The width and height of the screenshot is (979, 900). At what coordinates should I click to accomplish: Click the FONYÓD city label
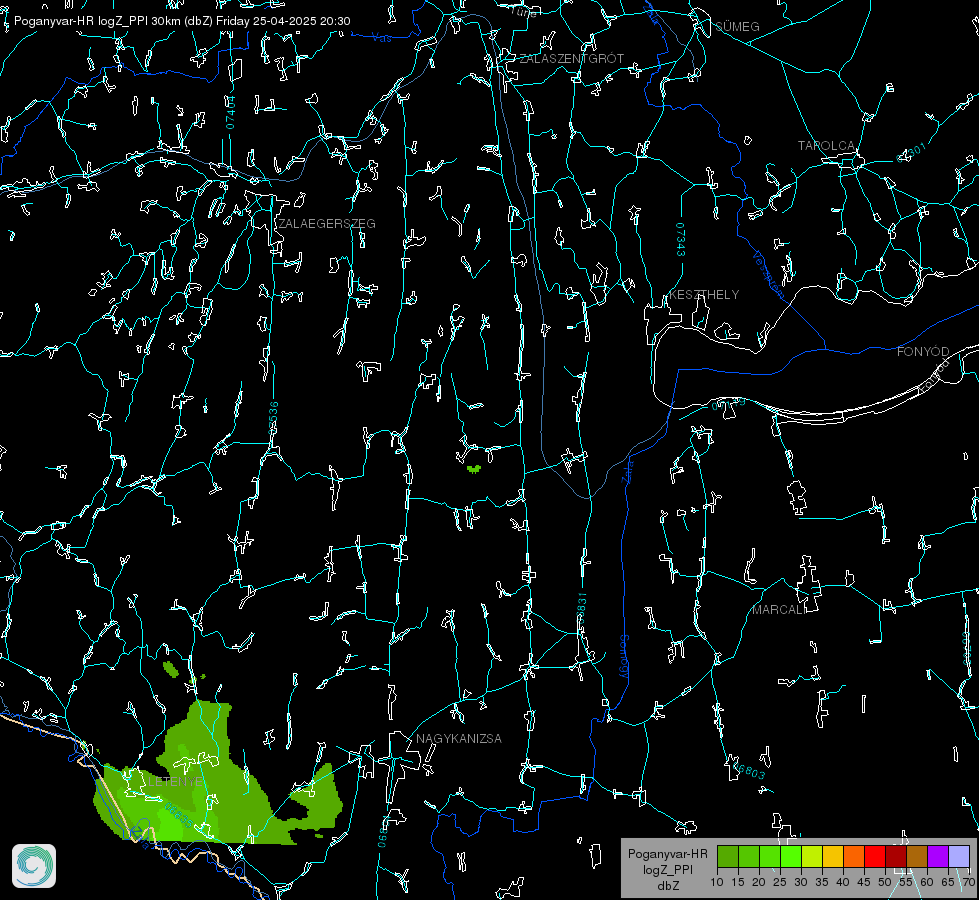point(923,352)
